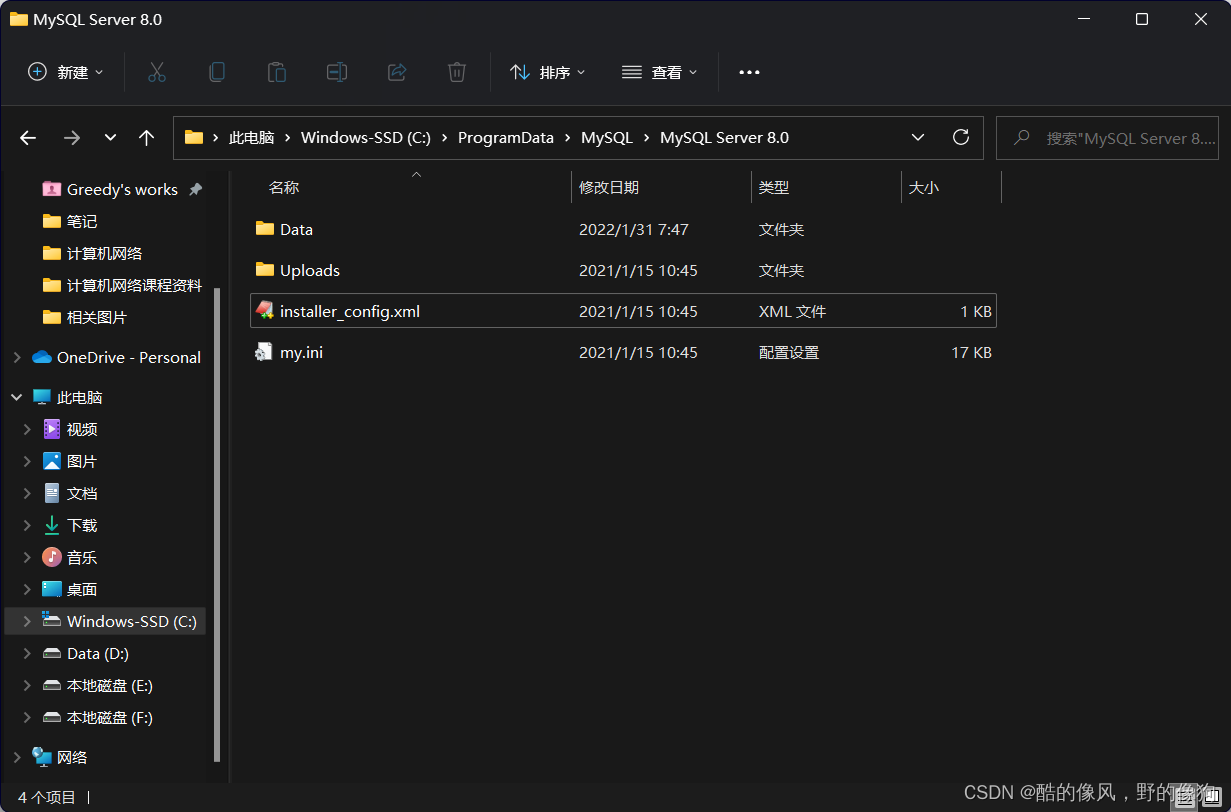Select the my.ini file icon
1231x812 pixels.
264,352
